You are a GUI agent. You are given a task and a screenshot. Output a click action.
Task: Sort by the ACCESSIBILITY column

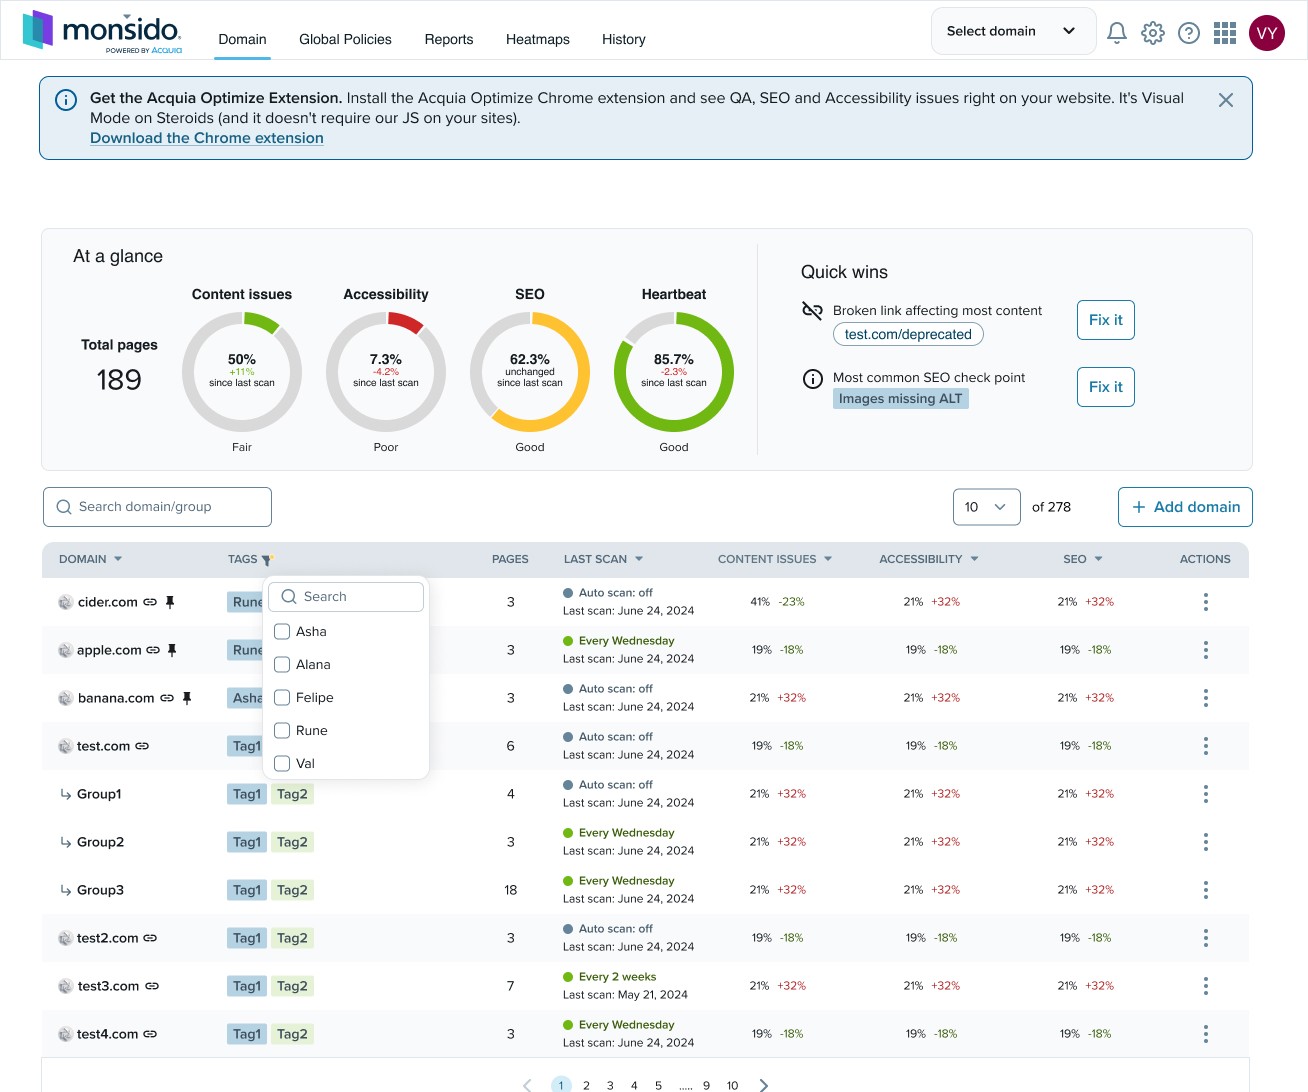click(x=929, y=559)
